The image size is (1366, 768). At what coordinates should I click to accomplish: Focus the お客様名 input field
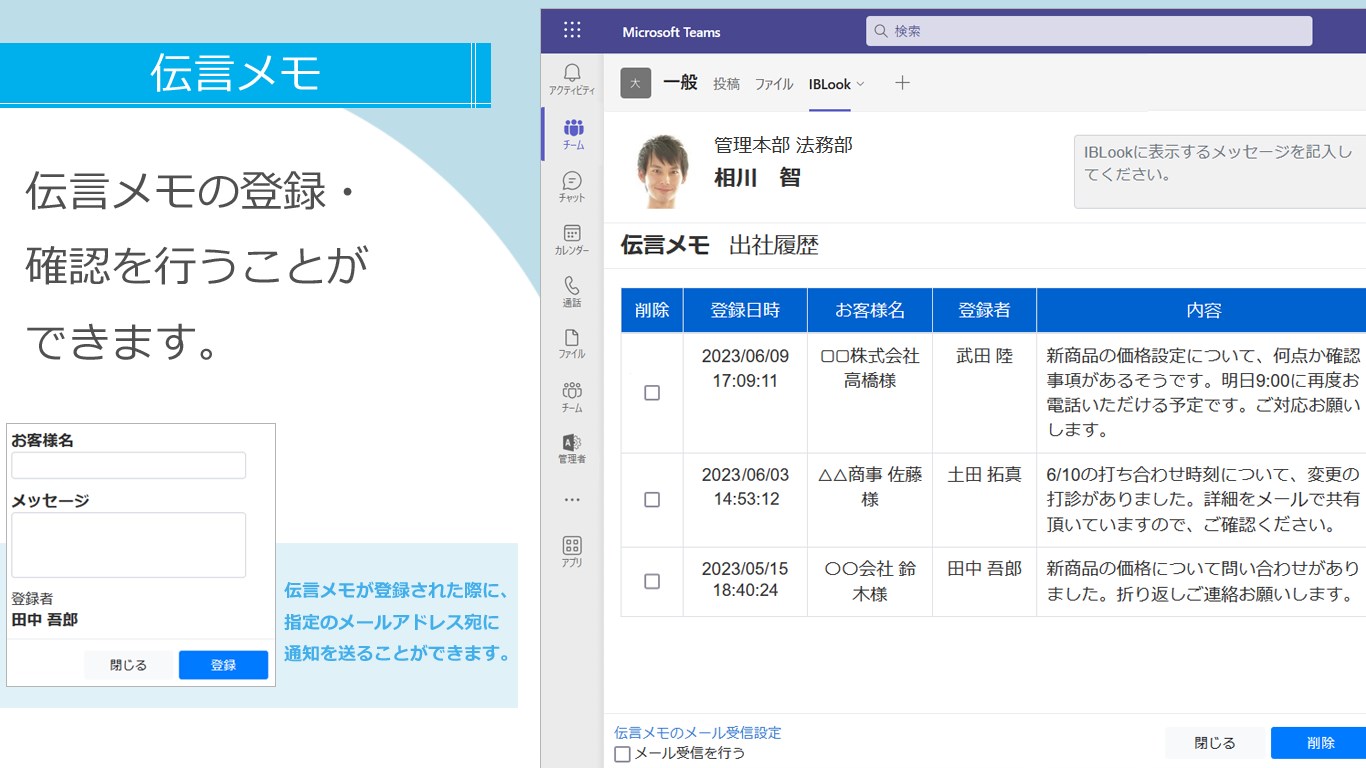pos(128,465)
